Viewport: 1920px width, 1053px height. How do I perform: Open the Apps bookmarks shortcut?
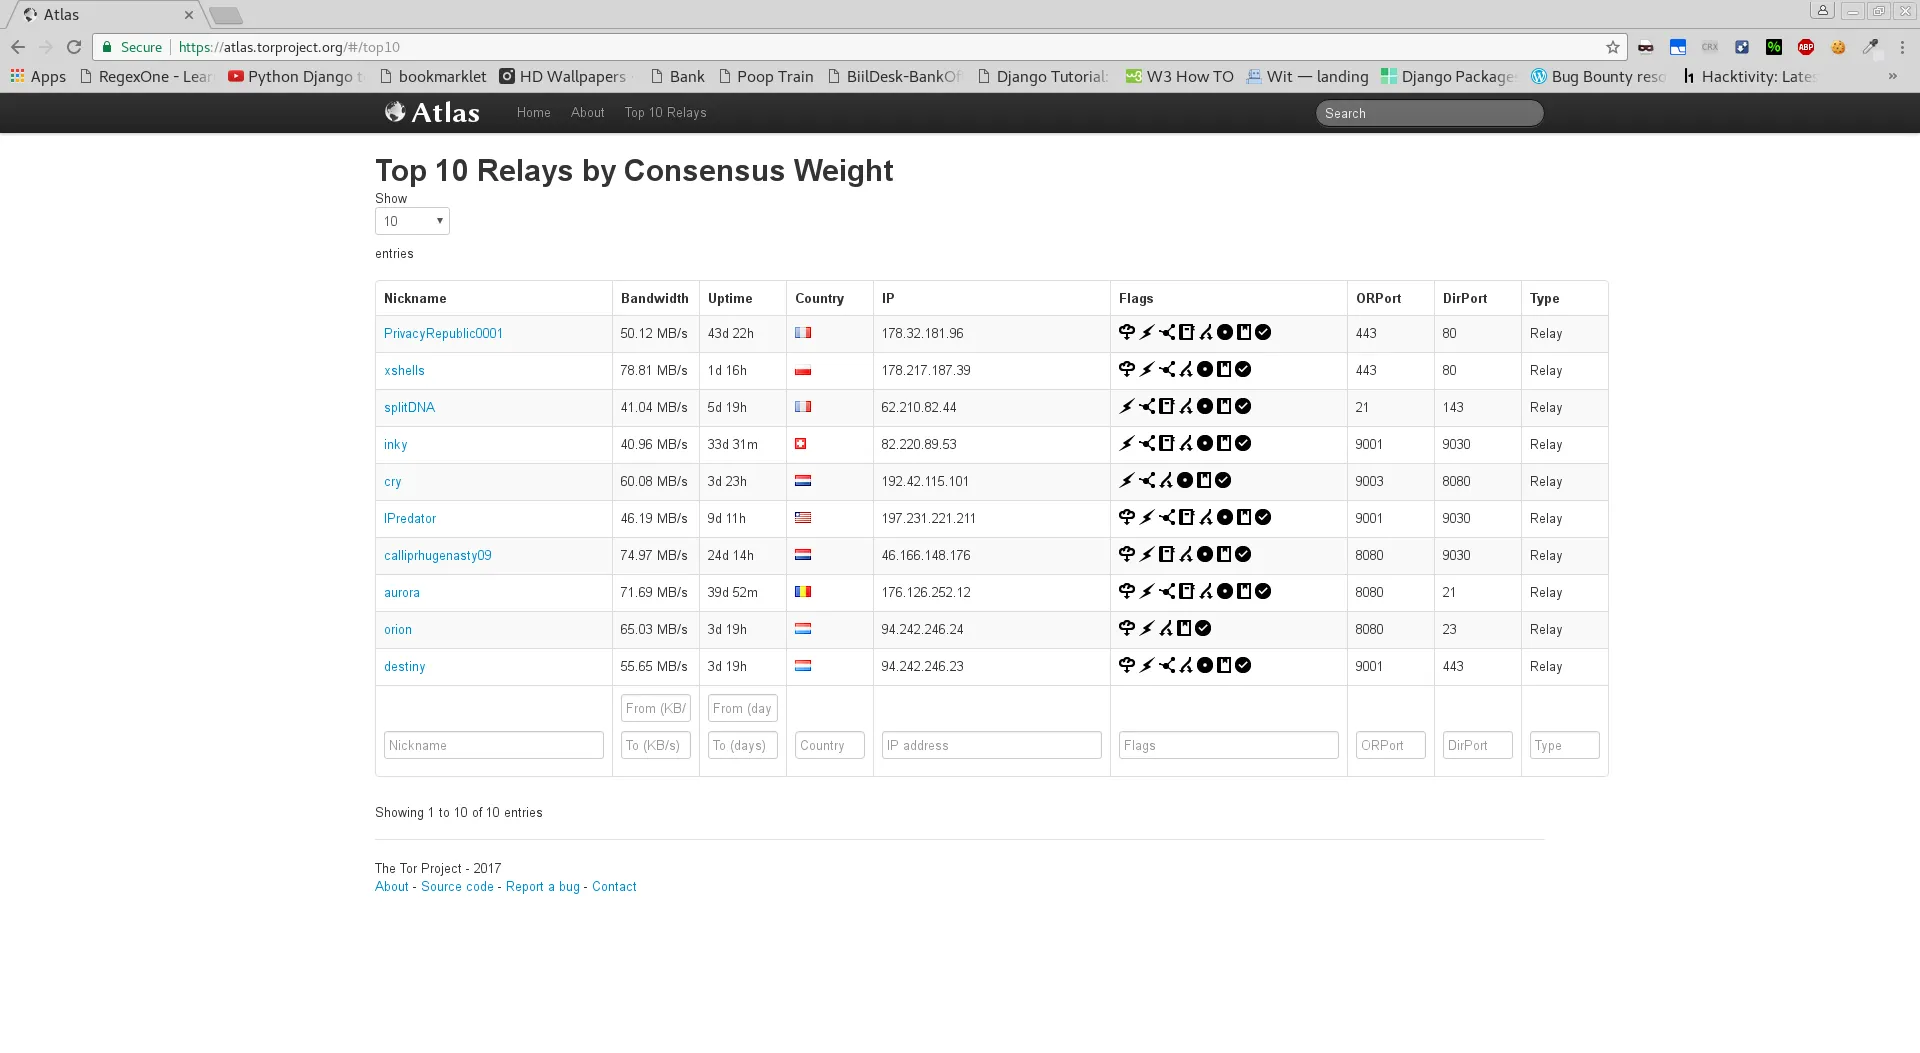point(38,76)
